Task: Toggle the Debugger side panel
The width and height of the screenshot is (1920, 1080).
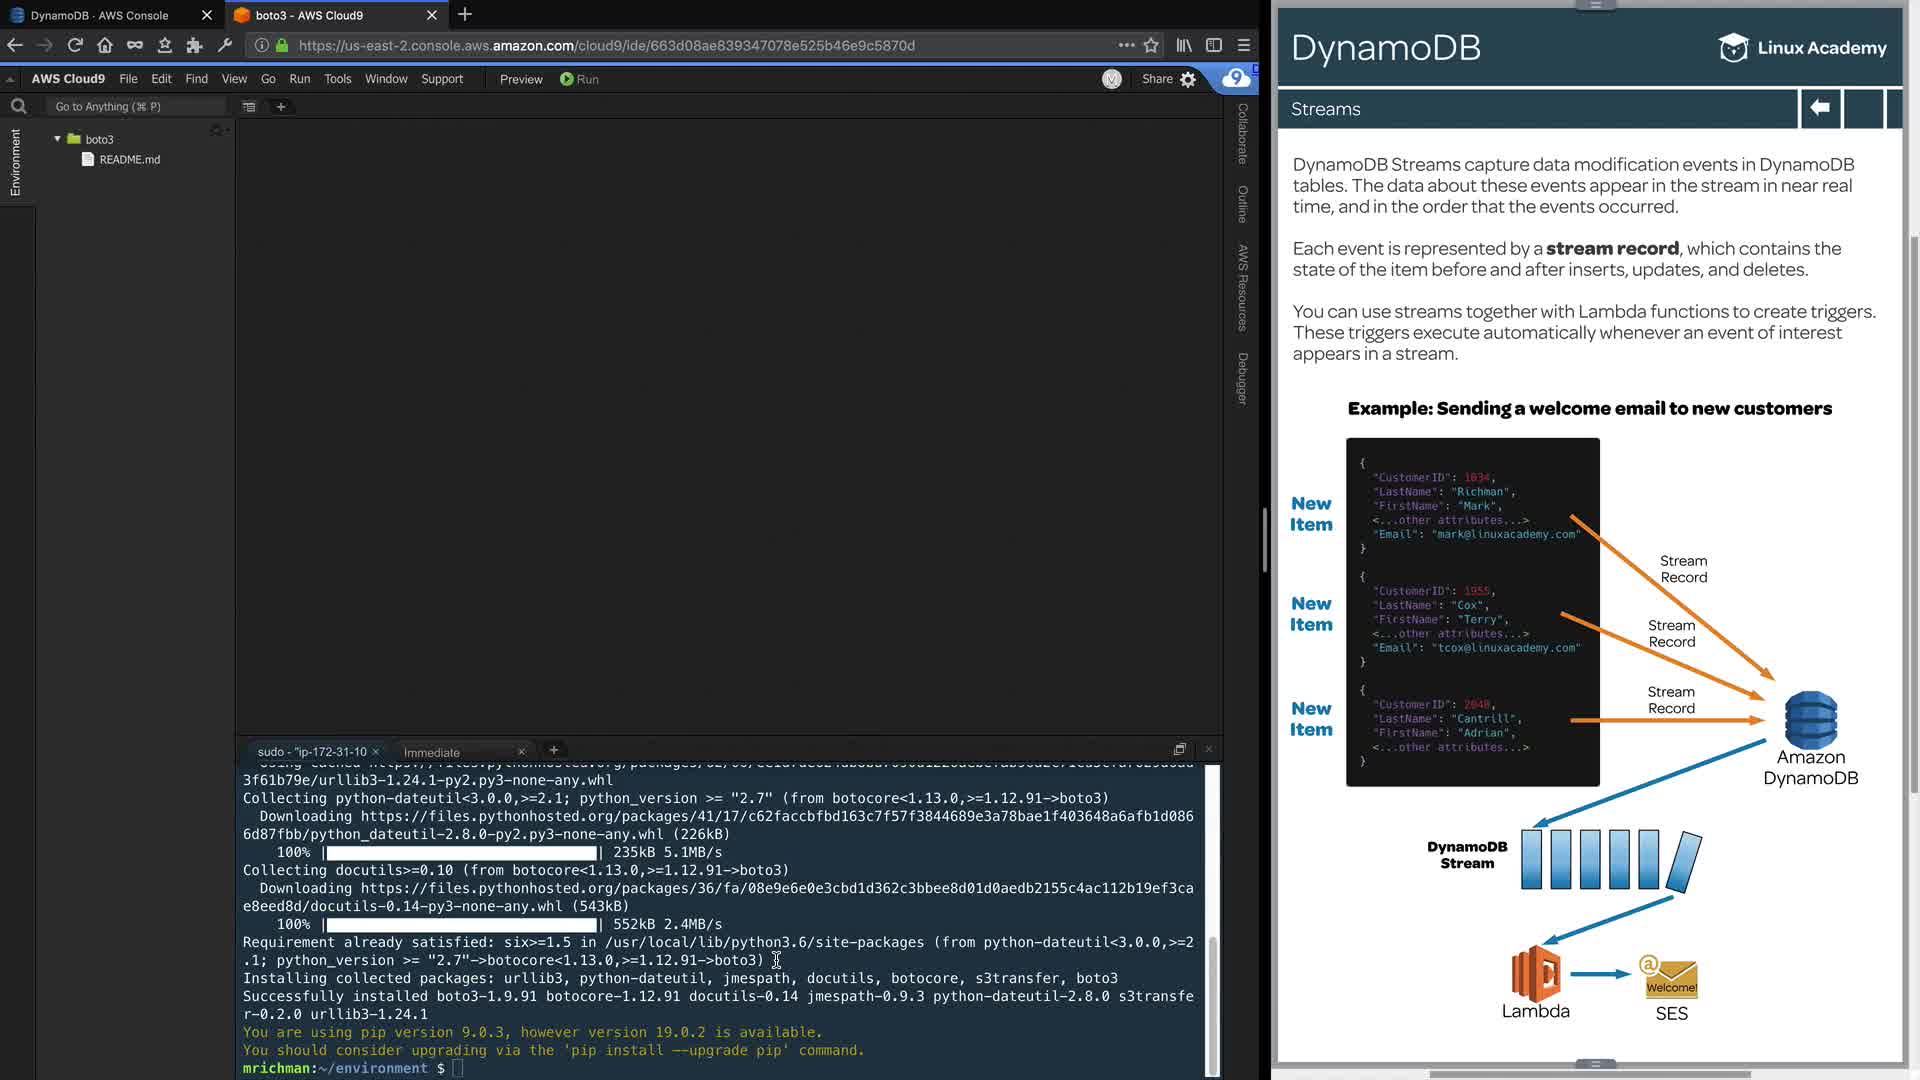Action: click(1243, 378)
